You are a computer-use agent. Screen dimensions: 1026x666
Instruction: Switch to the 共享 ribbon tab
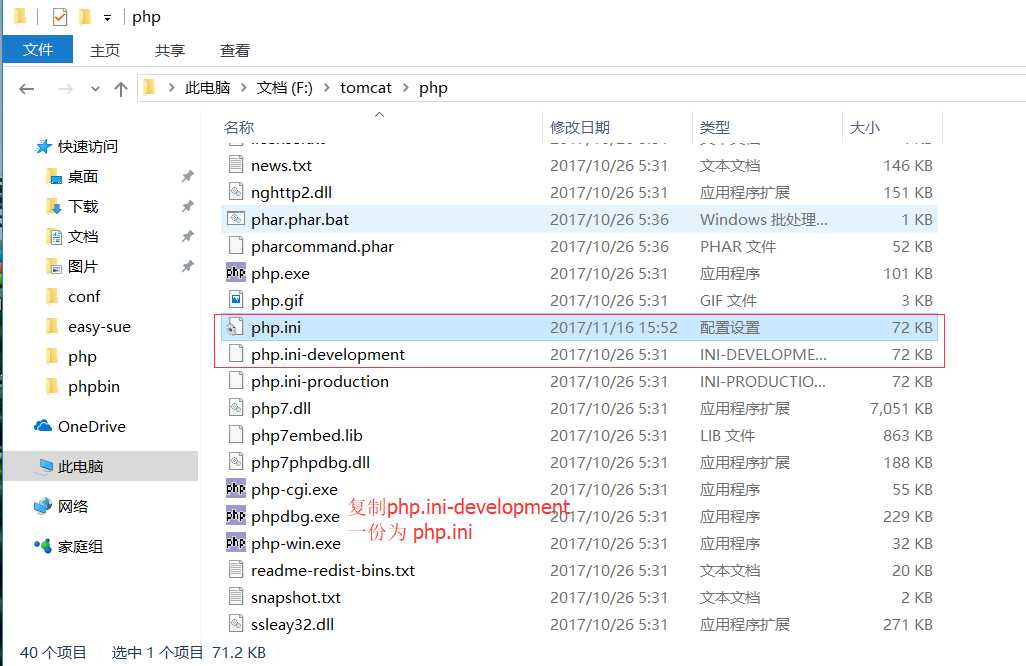tap(169, 50)
